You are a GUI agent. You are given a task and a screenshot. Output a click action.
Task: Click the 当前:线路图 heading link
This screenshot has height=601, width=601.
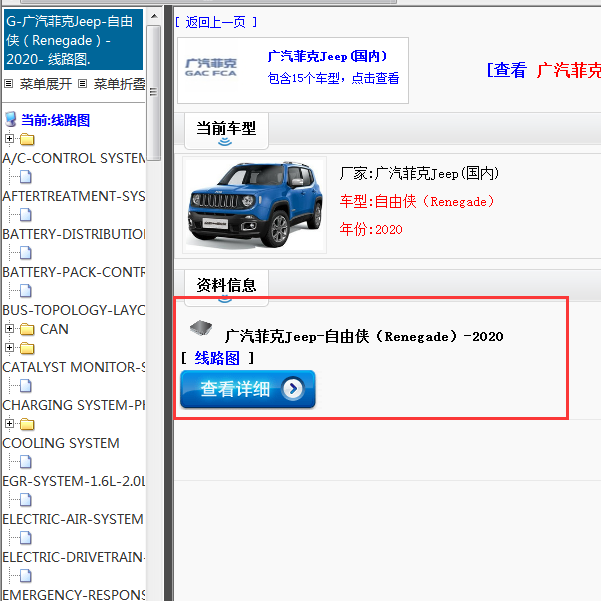point(56,120)
